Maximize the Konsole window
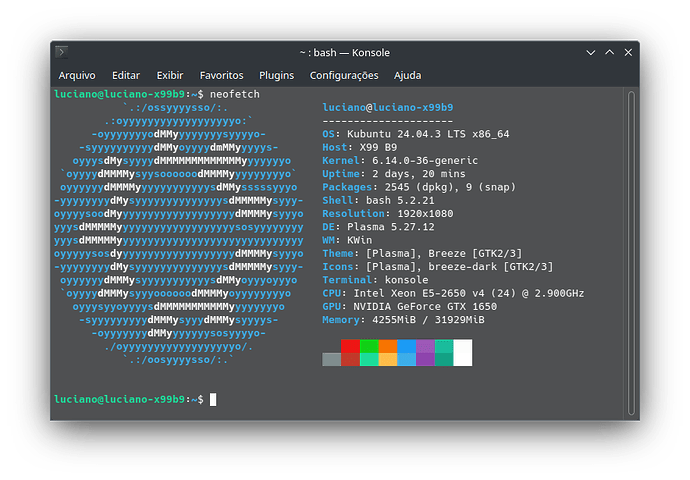The width and height of the screenshot is (690, 480). click(608, 52)
